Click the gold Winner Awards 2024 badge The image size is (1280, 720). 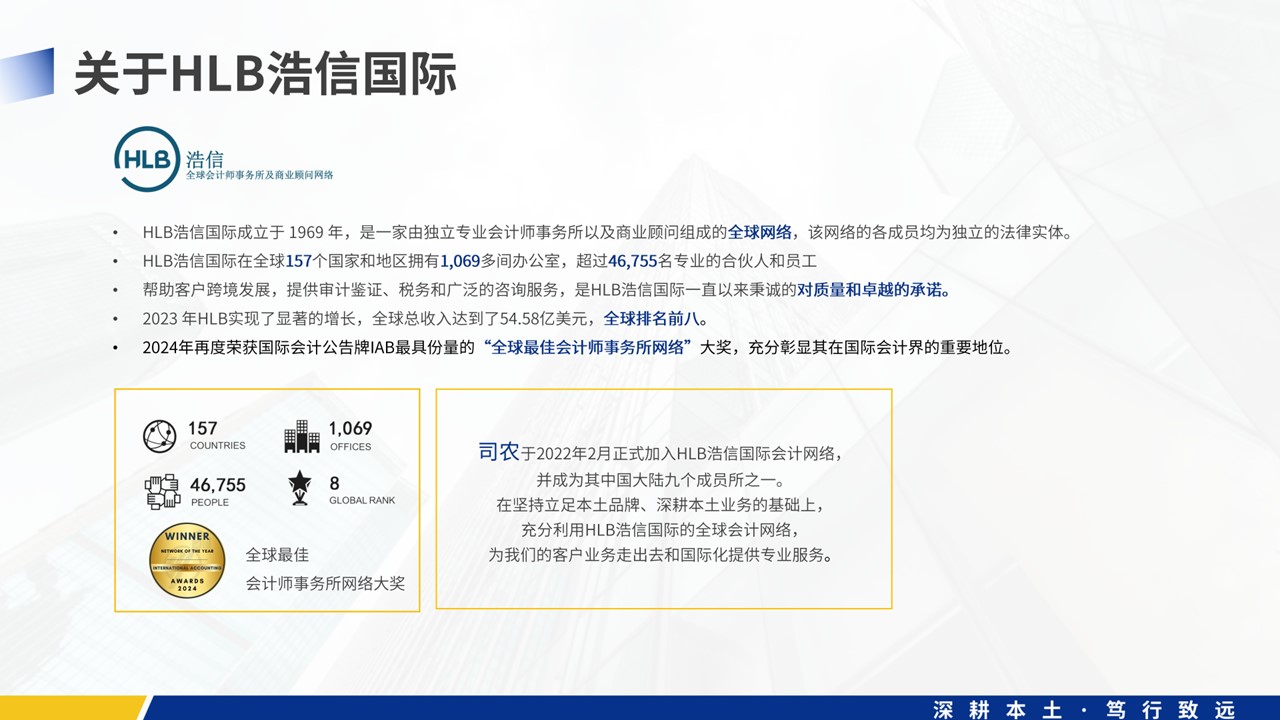pos(187,562)
